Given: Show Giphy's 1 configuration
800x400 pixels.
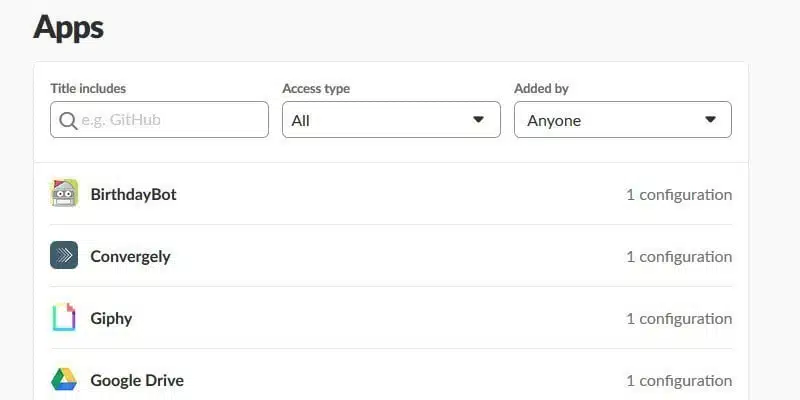Looking at the screenshot, I should pos(679,318).
